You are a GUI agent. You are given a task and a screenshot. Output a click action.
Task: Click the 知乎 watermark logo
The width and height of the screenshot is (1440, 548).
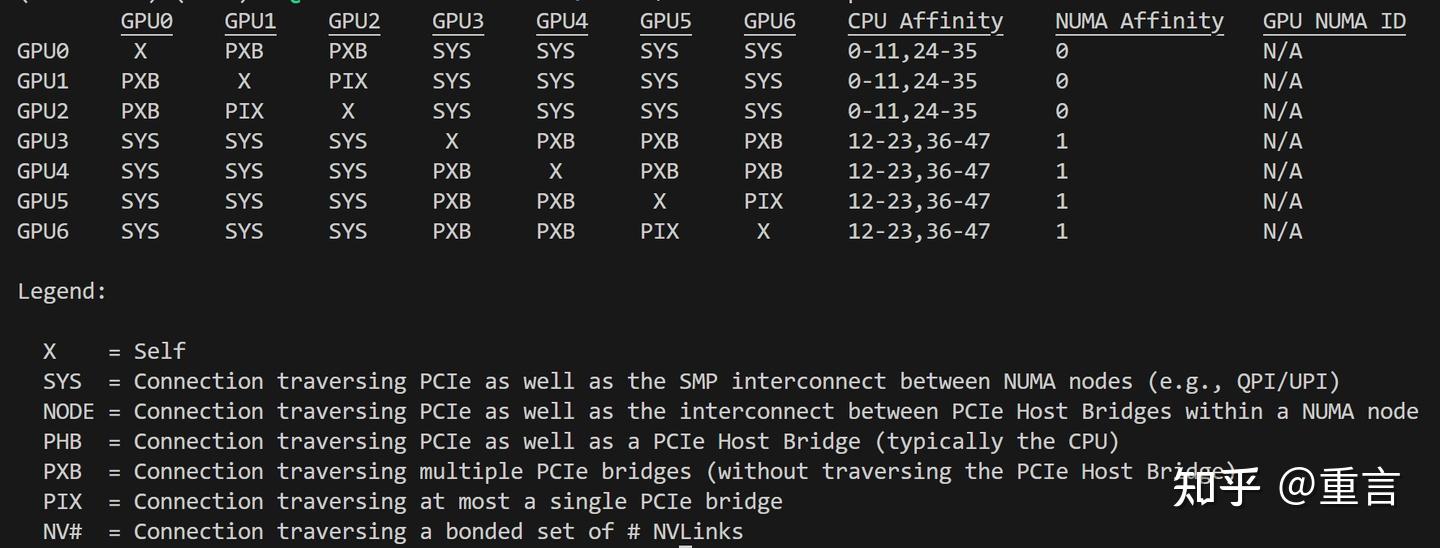1215,487
